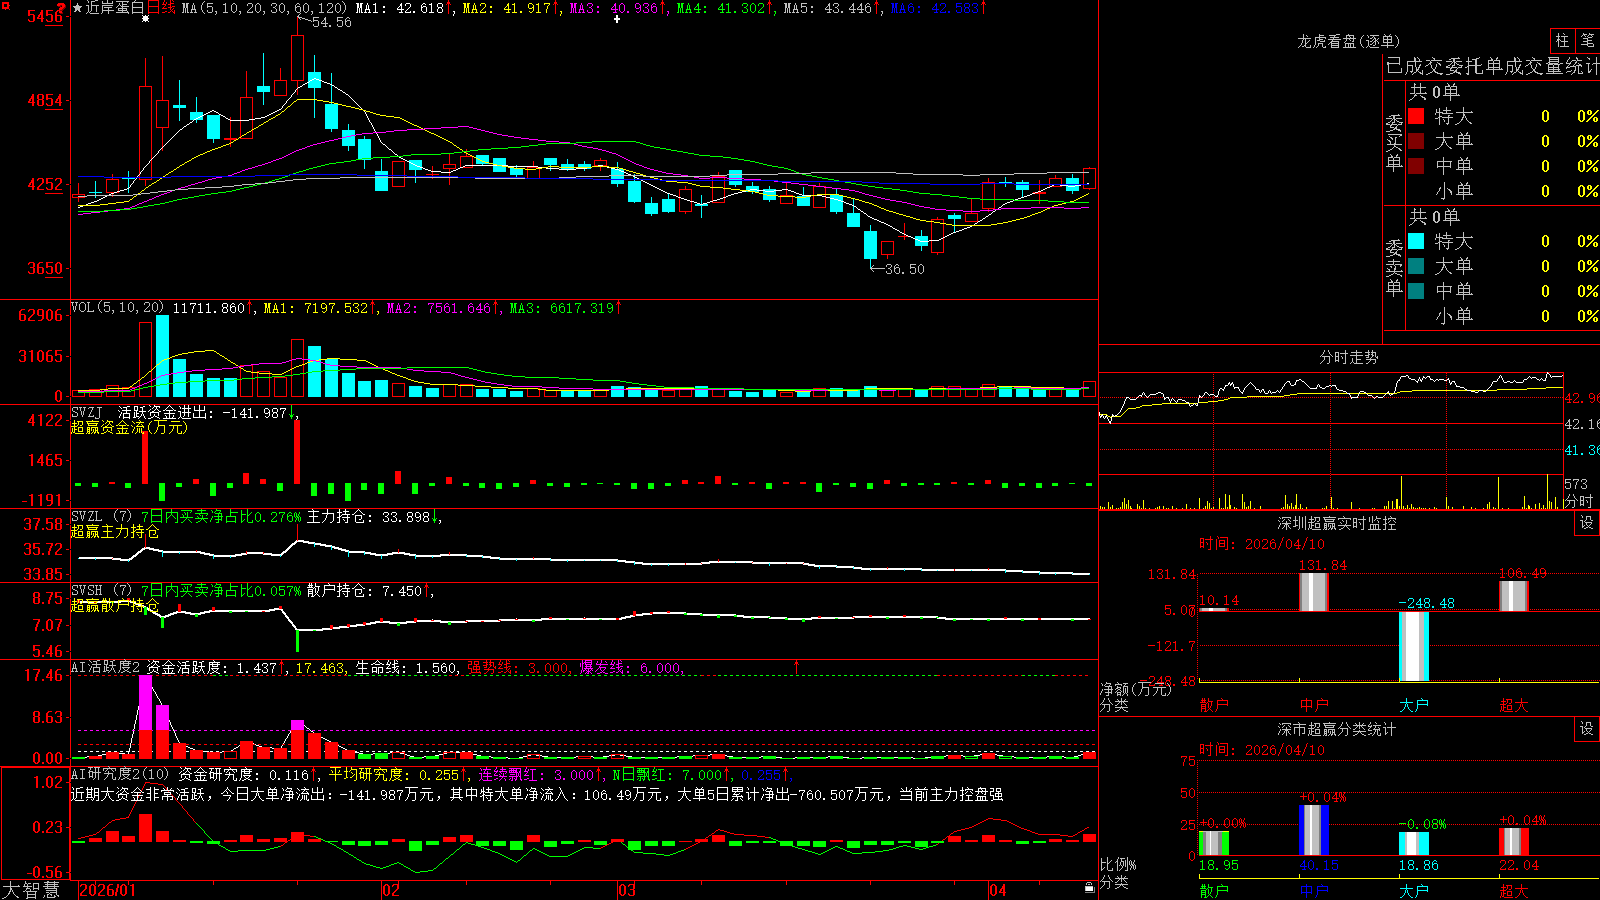Click the teal 大单 sell-order swatch
The height and width of the screenshot is (900, 1600).
point(1416,266)
